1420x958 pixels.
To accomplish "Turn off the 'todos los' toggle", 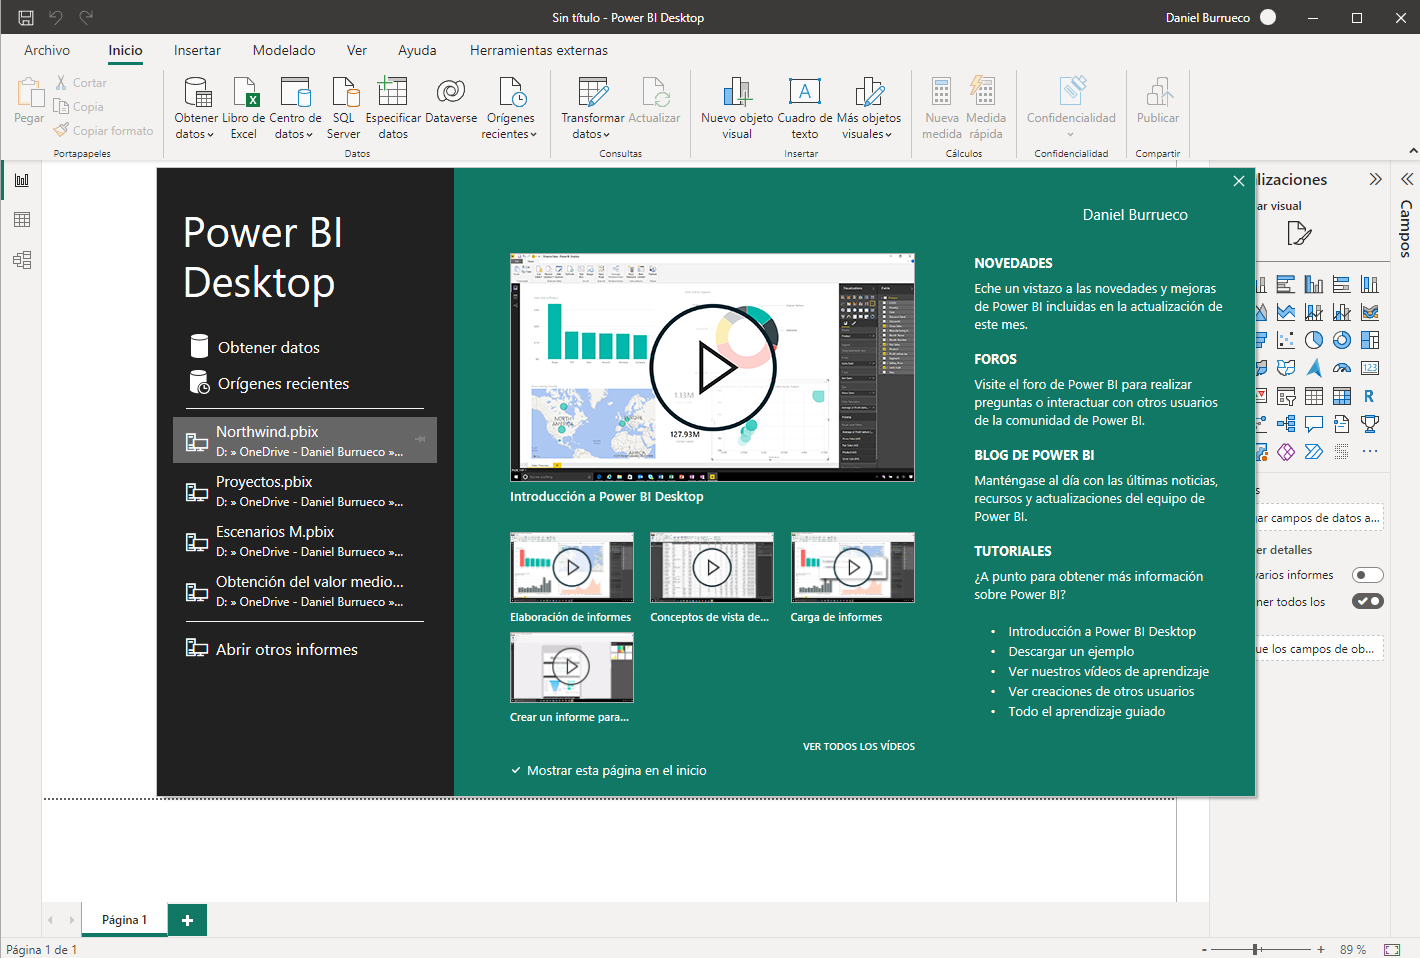I will tap(1368, 600).
